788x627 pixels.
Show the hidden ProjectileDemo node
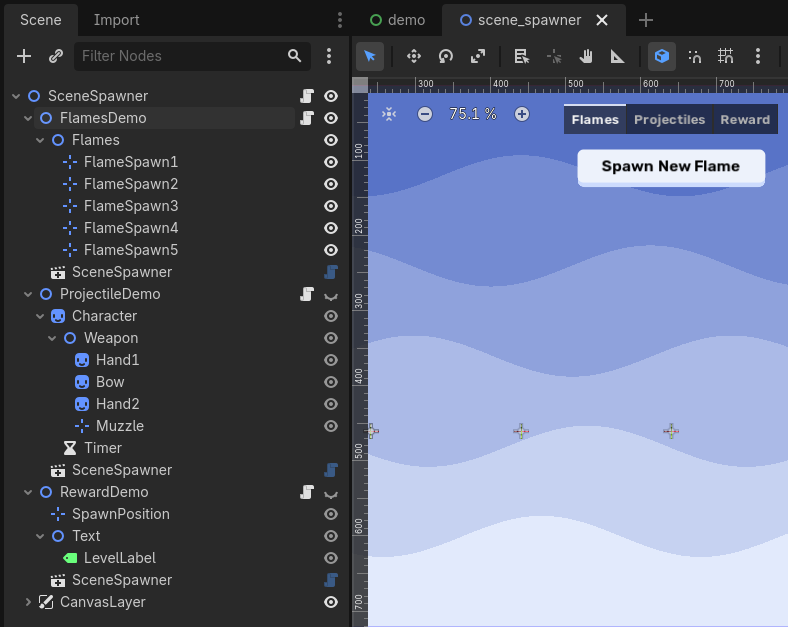coord(331,297)
